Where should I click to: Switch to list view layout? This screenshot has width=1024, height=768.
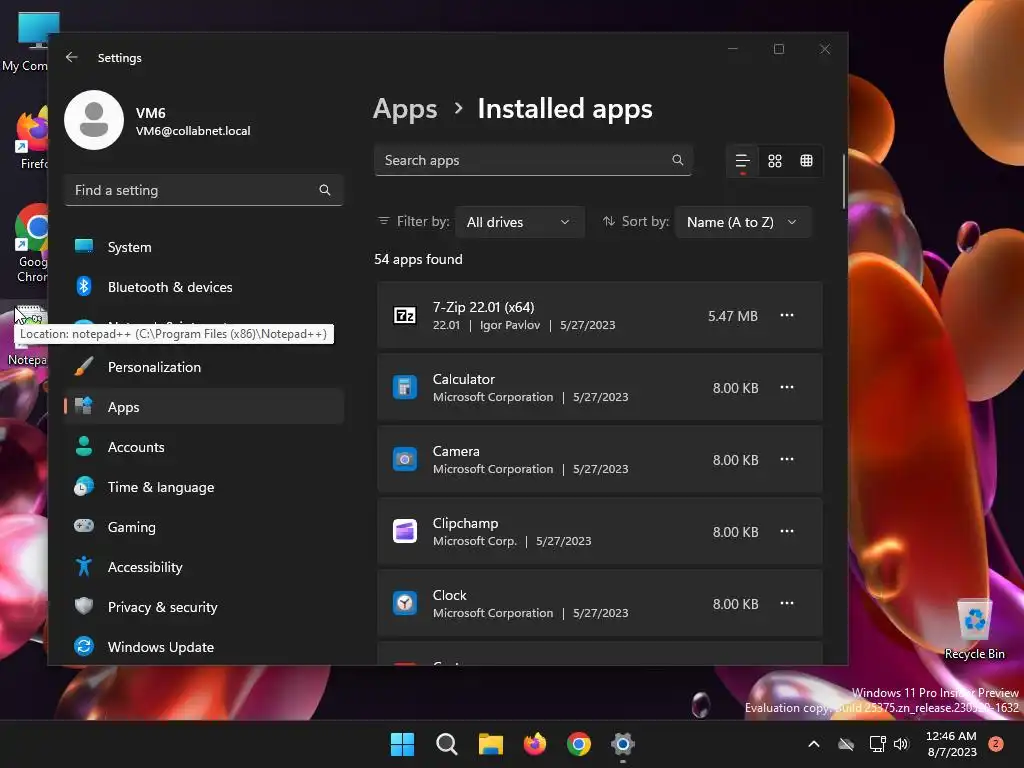(743, 161)
